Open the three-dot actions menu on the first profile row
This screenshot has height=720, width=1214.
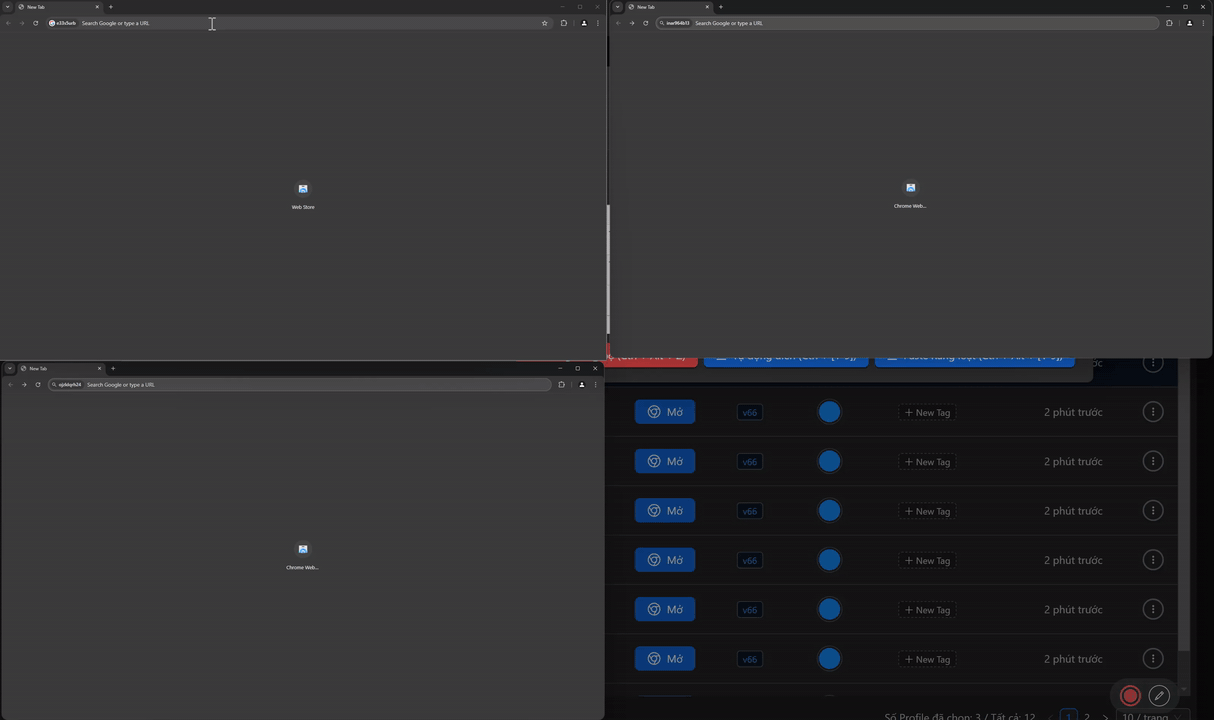[1153, 411]
